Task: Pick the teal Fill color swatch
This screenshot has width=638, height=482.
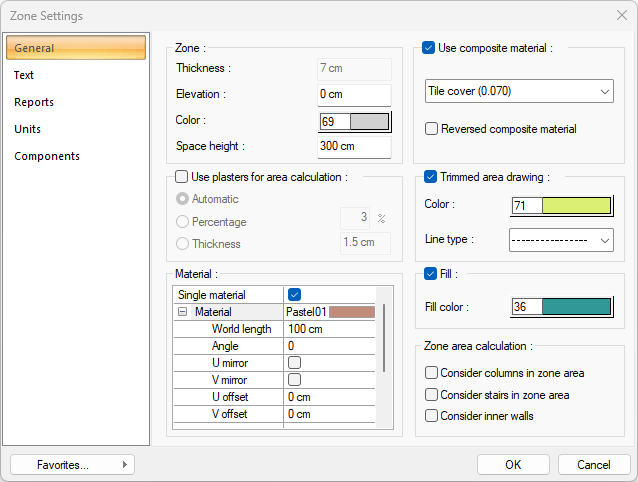Action: tap(575, 307)
